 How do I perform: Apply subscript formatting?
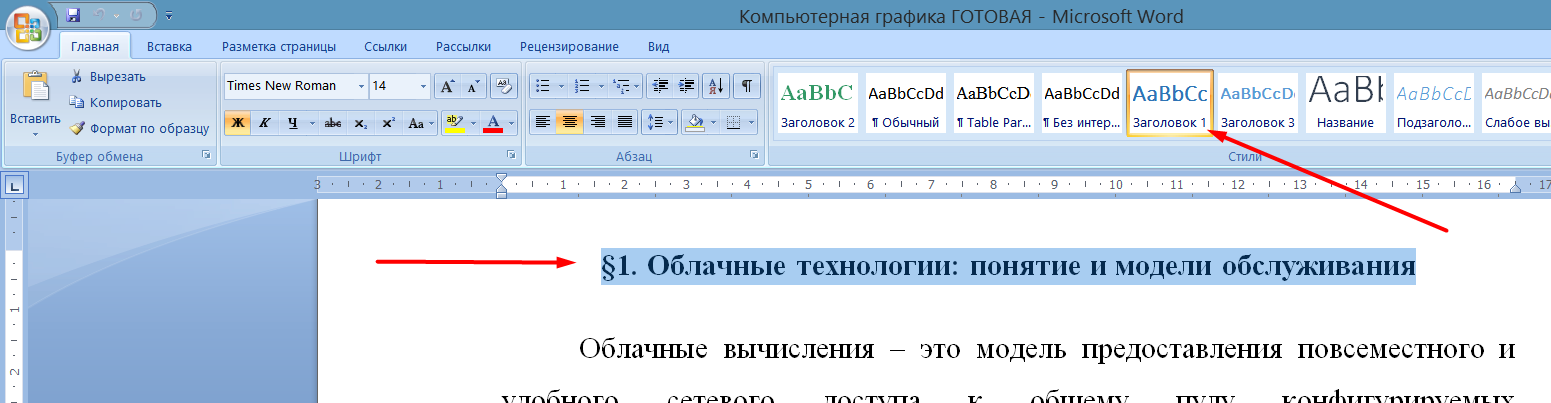(361, 123)
